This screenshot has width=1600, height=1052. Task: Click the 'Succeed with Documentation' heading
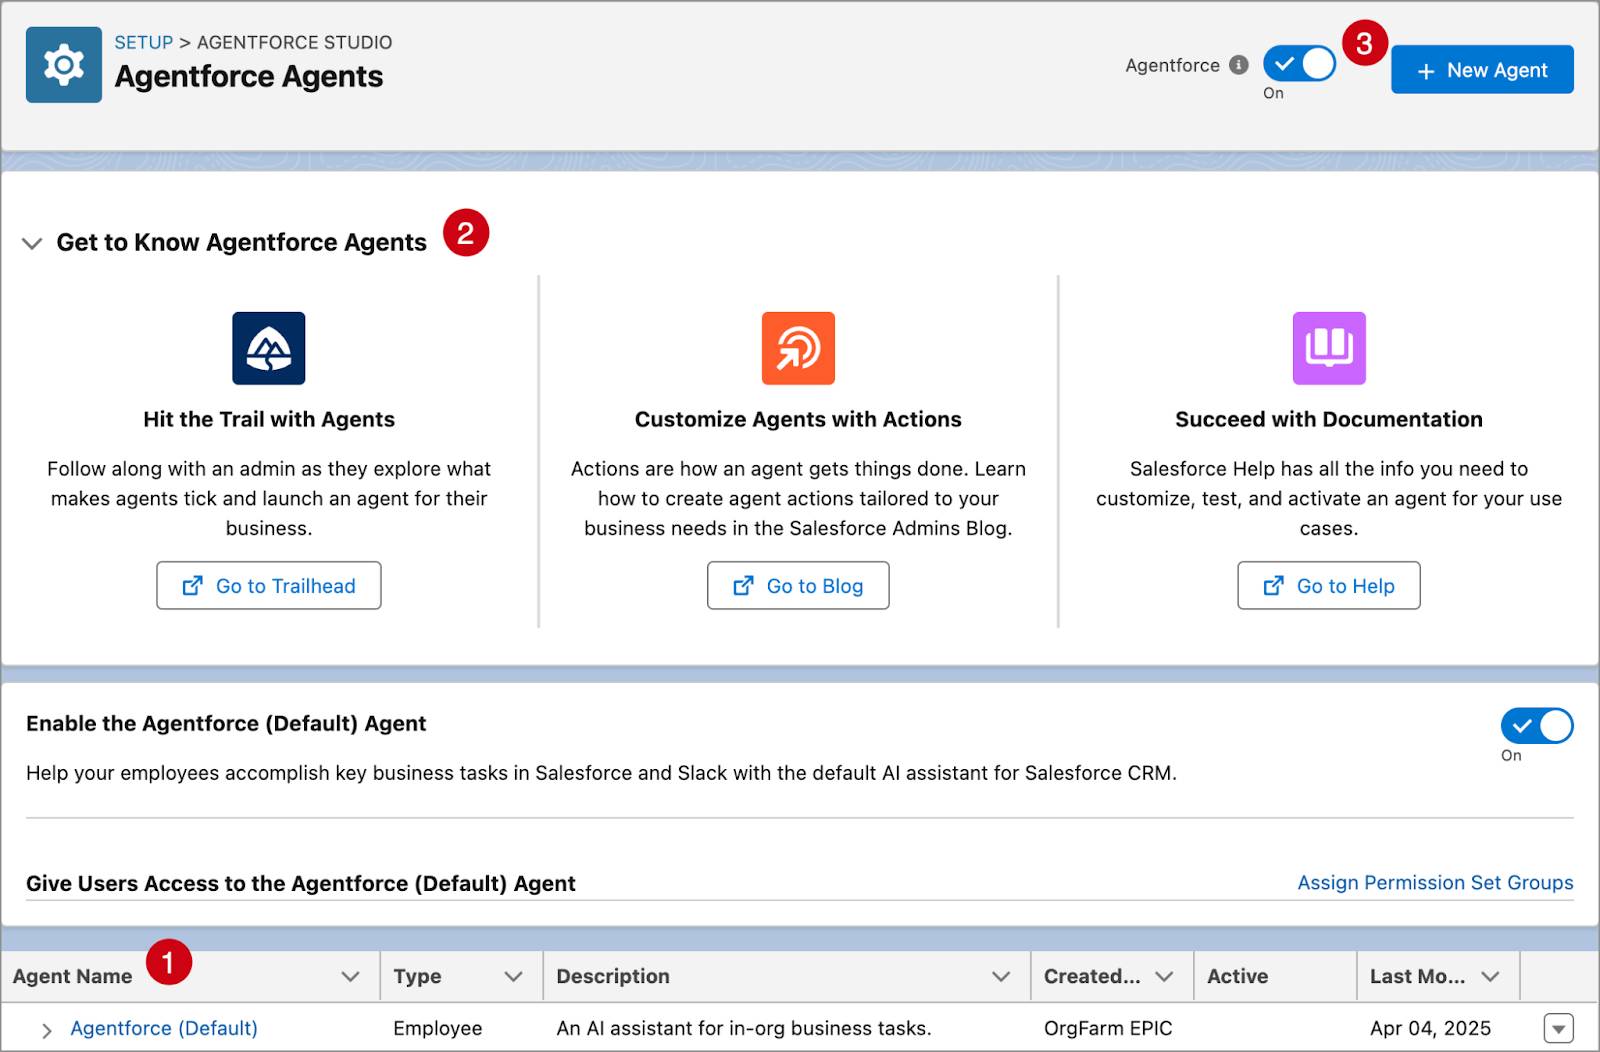[x=1329, y=420]
